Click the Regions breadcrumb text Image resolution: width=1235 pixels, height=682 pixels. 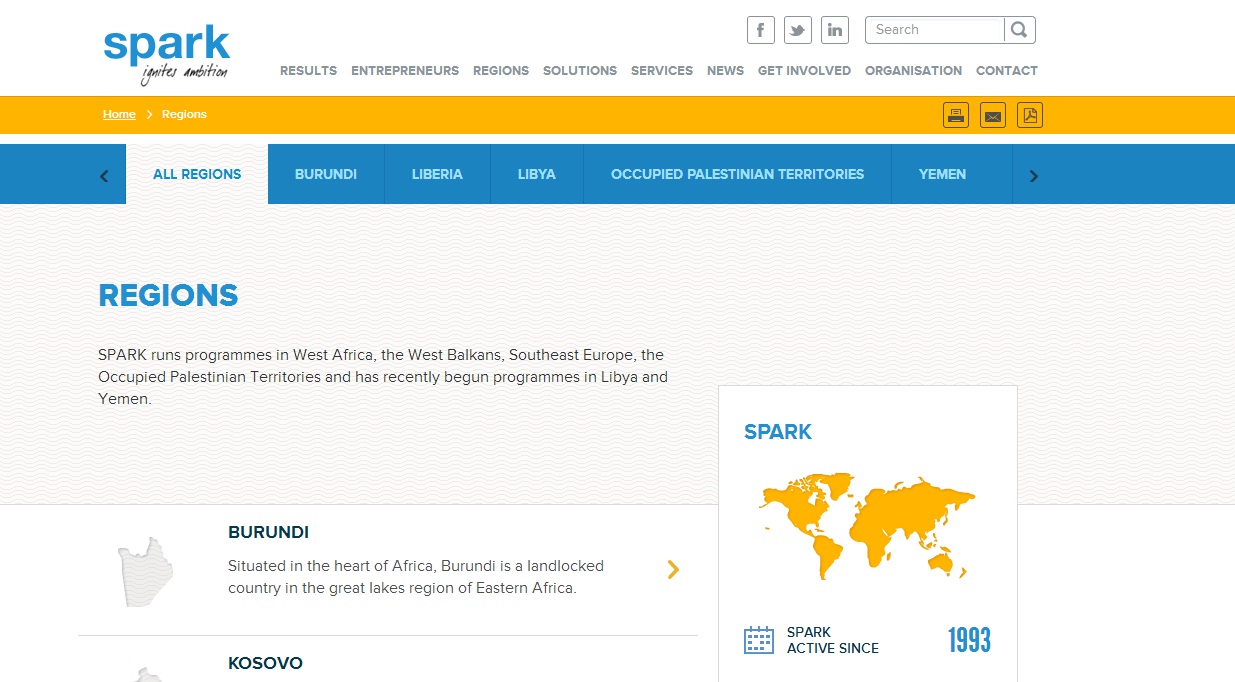[184, 114]
